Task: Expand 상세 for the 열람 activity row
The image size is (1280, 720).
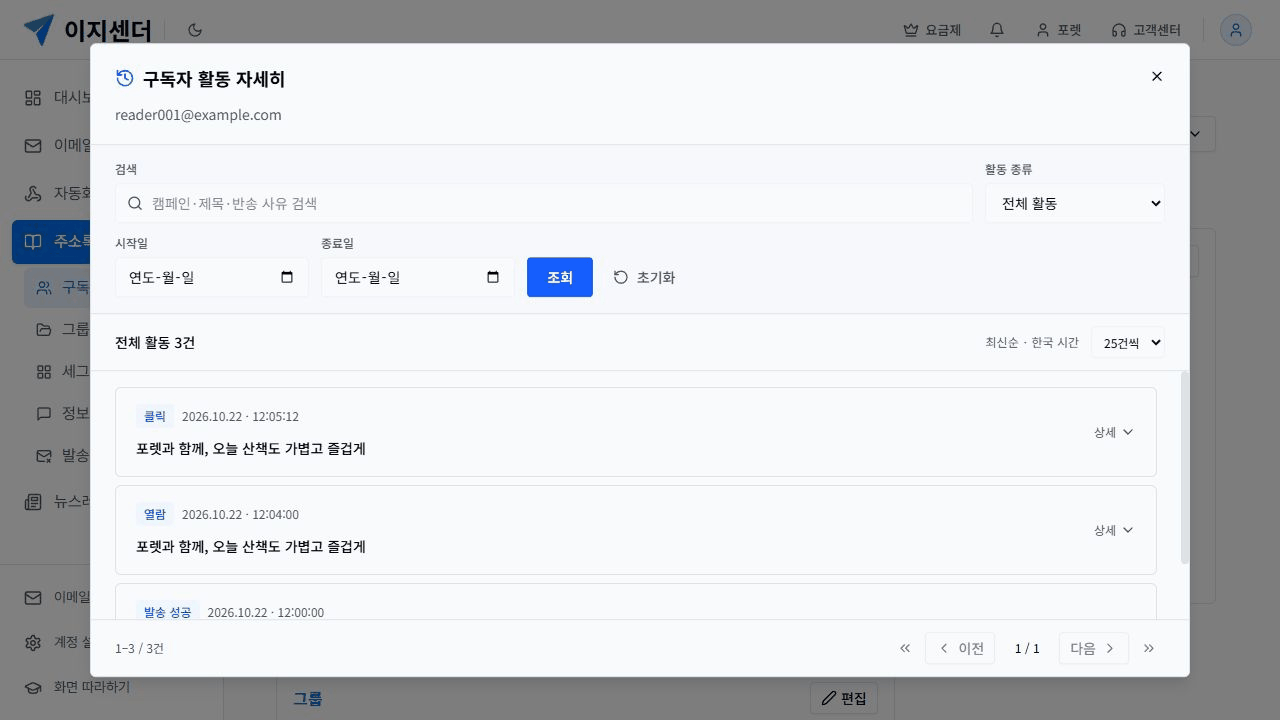Action: coord(1113,530)
